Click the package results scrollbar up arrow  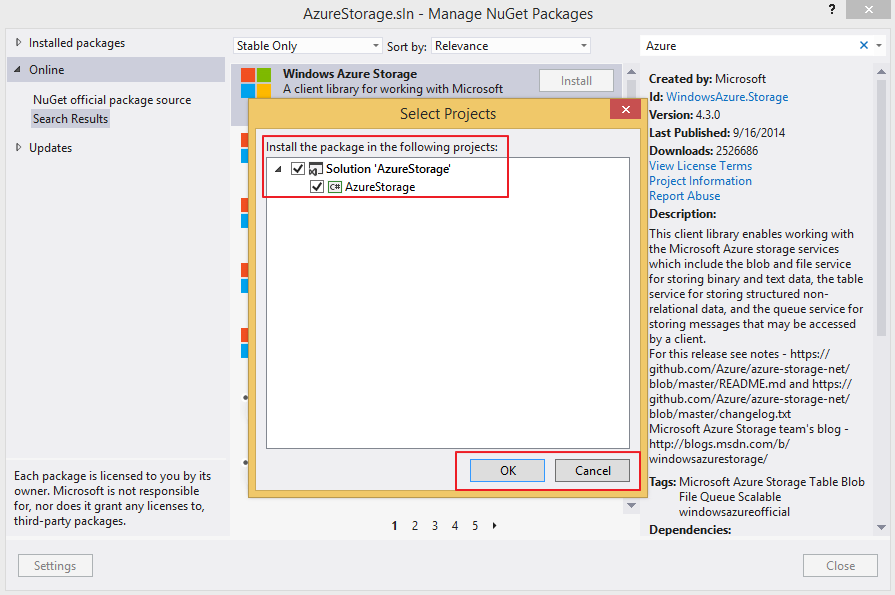(x=630, y=71)
